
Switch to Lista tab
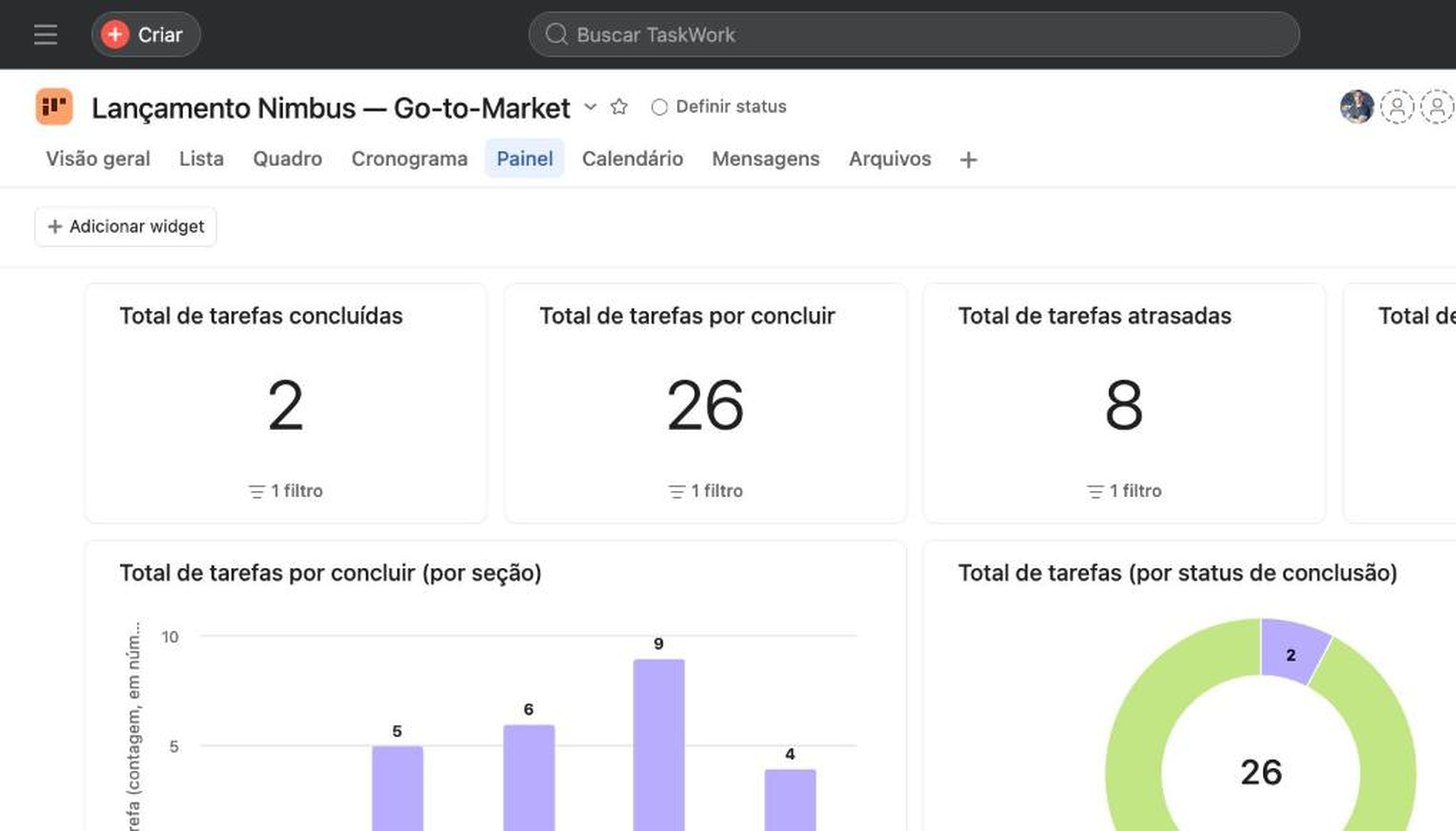201,159
